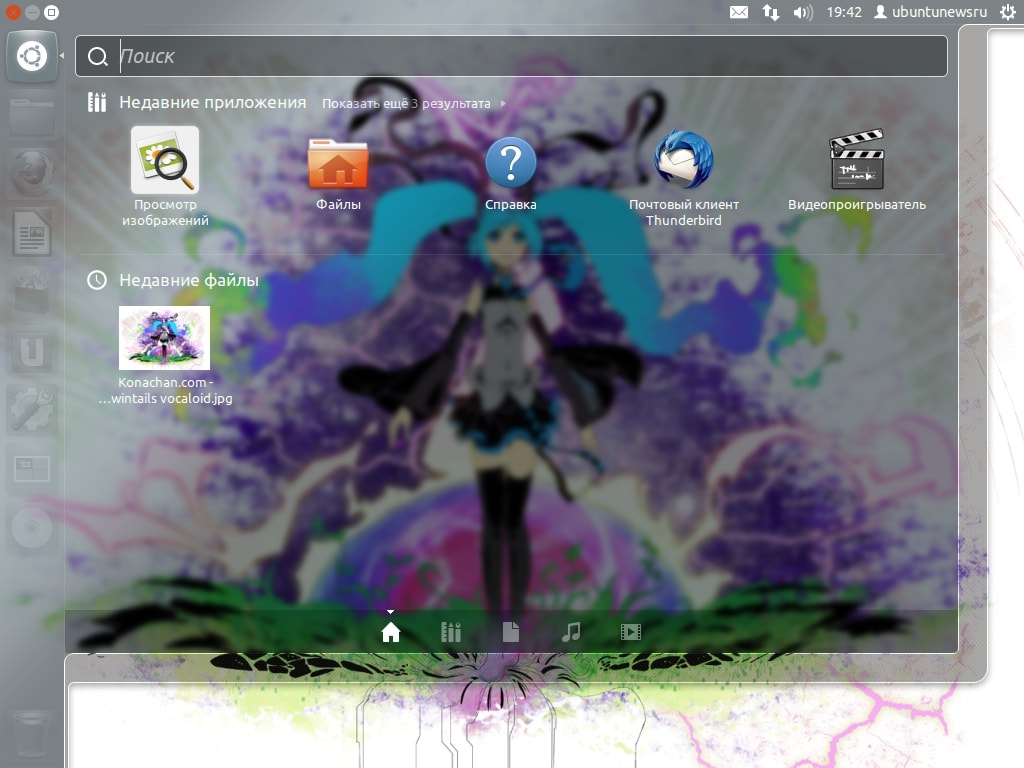The height and width of the screenshot is (768, 1024).
Task: Click the minimize button of the Dash
Action: point(32,12)
